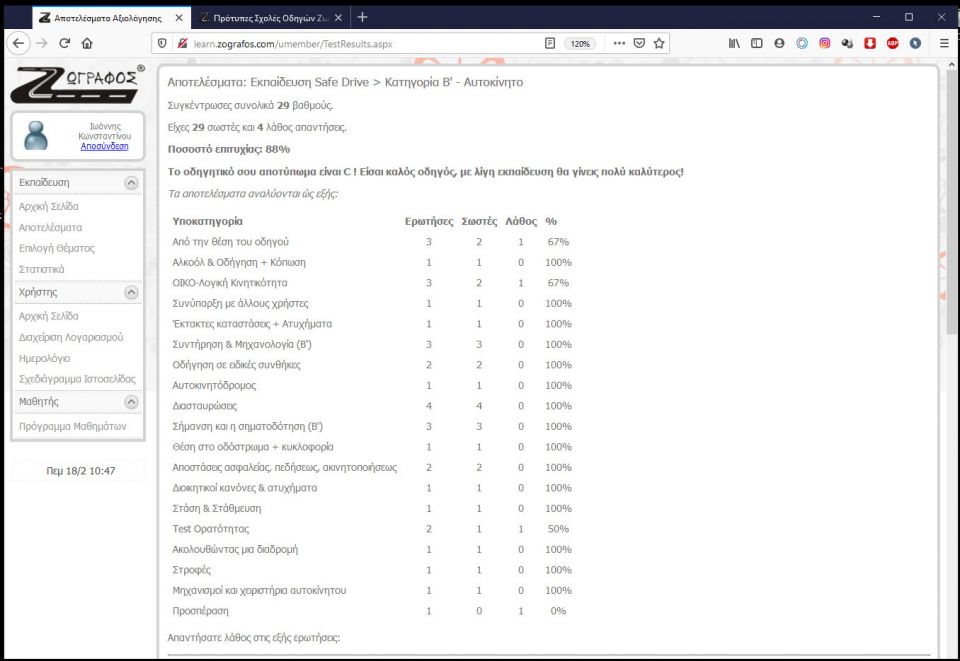960x661 pixels.
Task: Bookmark this page with the star icon
Action: click(659, 43)
